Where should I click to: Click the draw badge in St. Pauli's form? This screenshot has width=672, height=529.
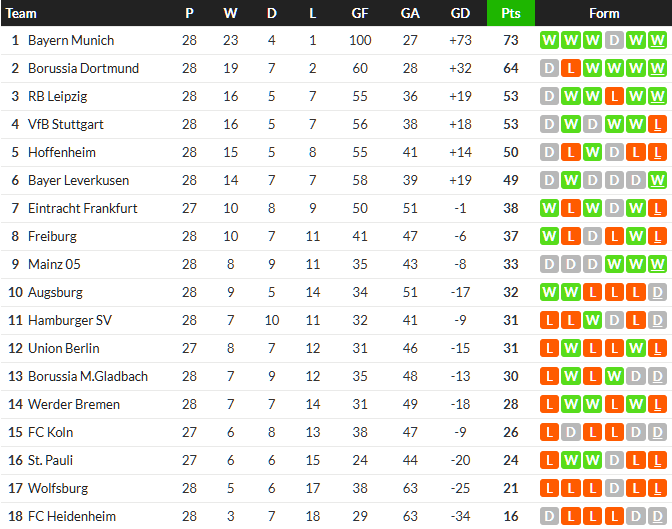coord(614,461)
